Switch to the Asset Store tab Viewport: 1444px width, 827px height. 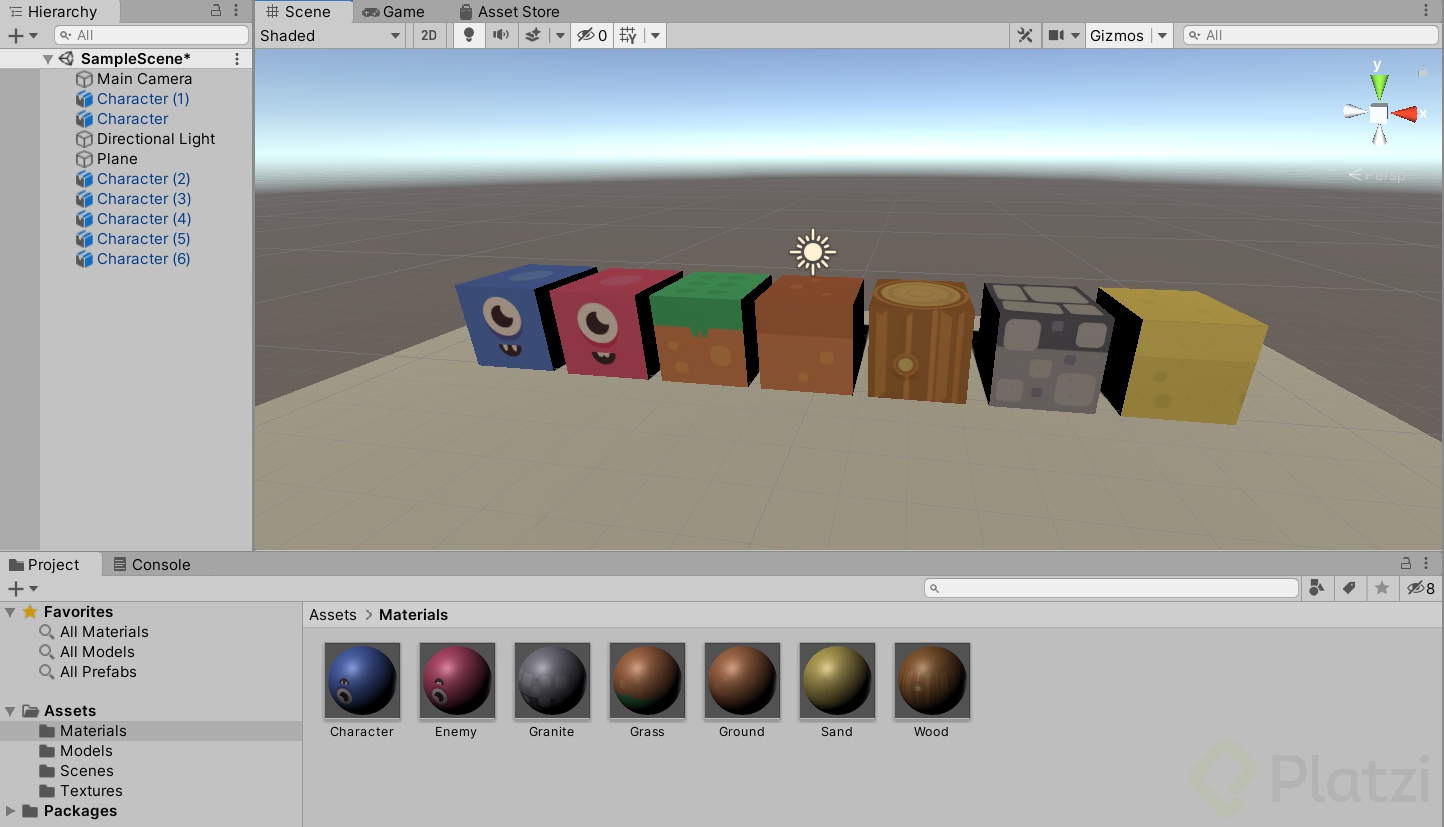(509, 12)
